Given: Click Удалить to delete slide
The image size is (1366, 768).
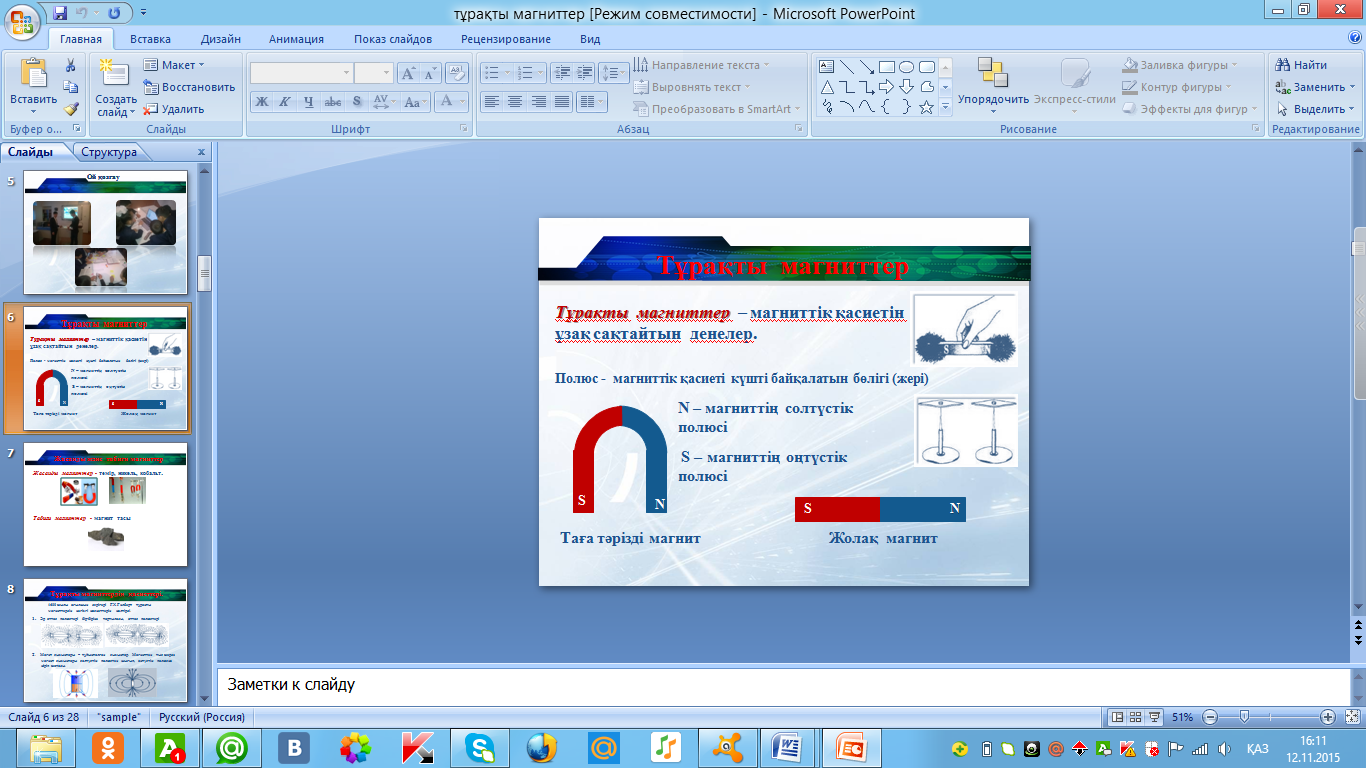Looking at the screenshot, I should click(174, 109).
